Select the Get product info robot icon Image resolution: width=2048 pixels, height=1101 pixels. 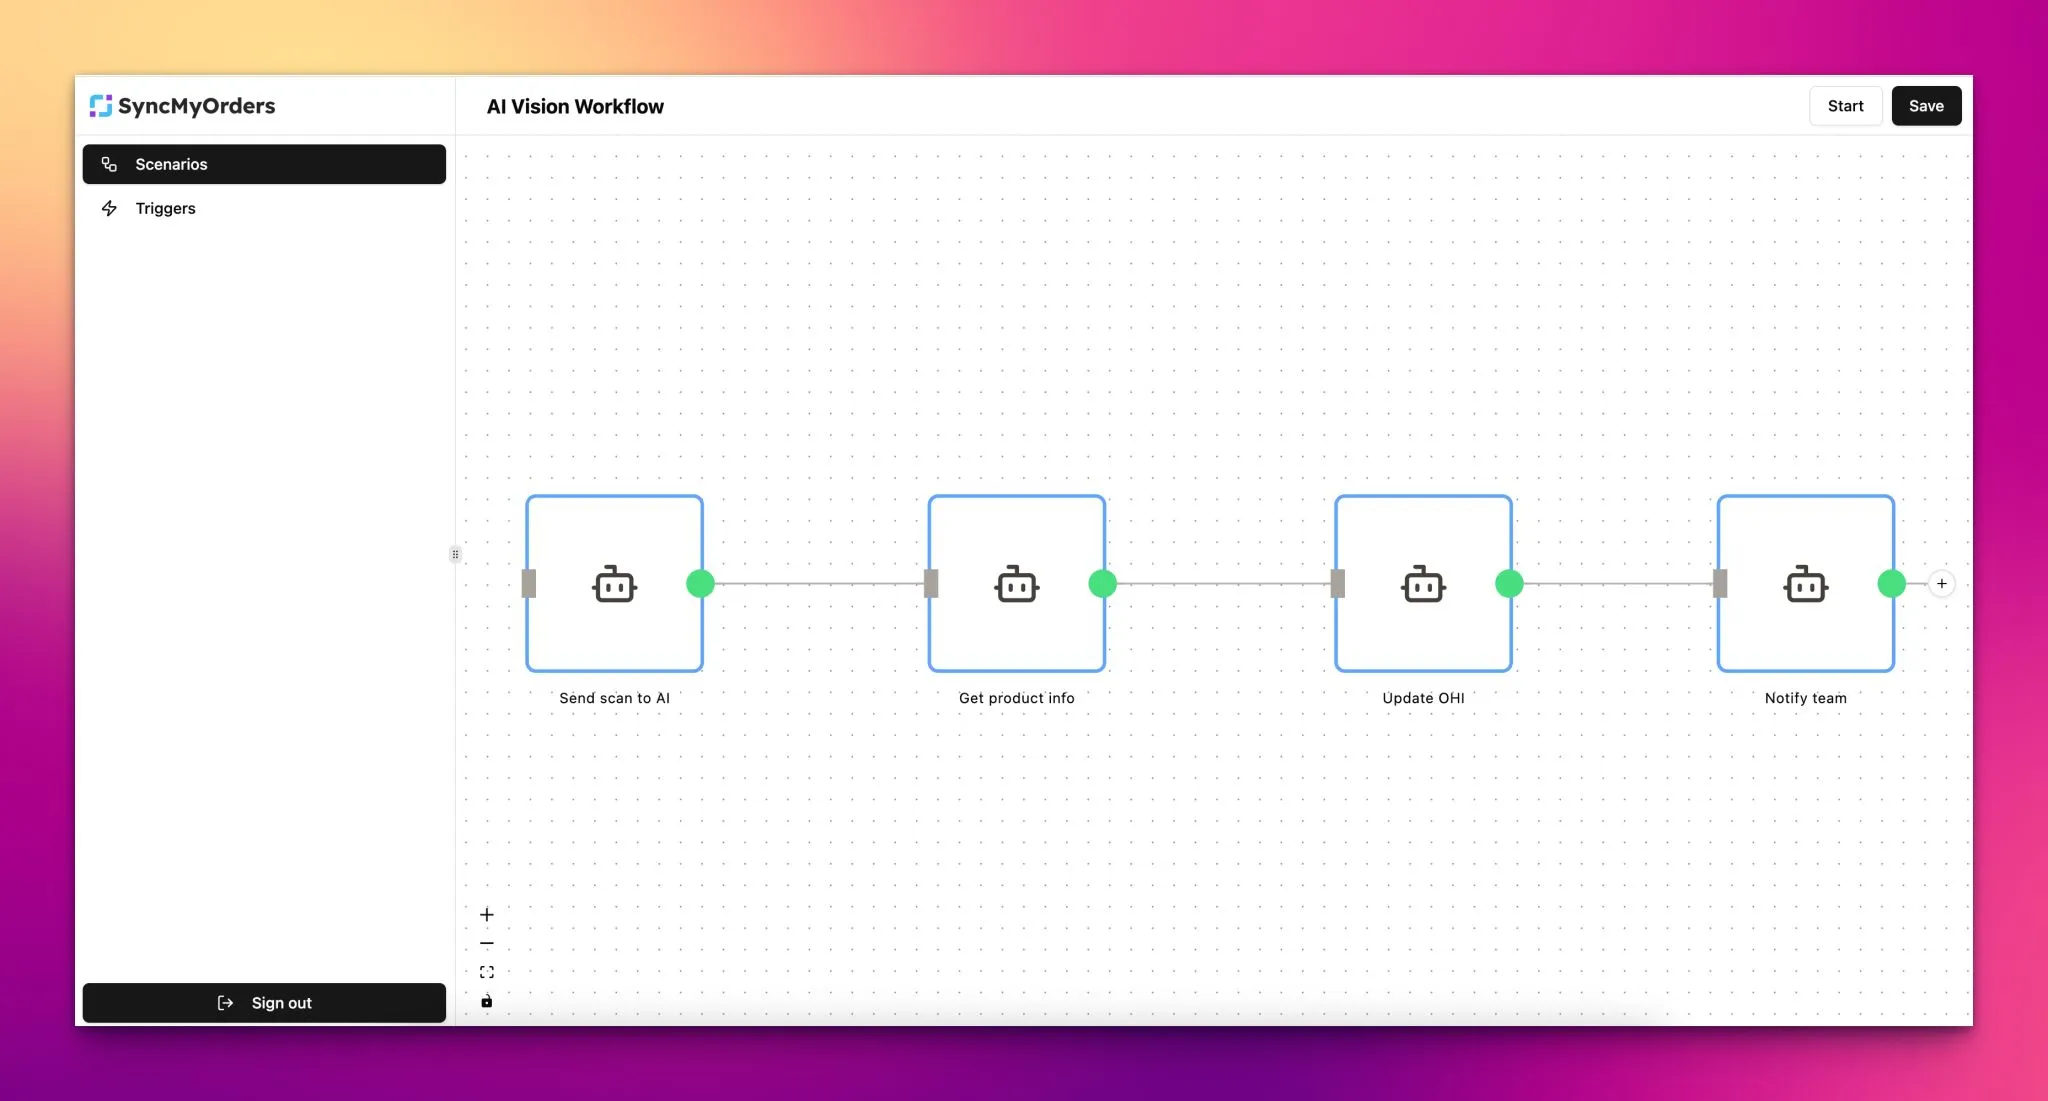[x=1016, y=586]
